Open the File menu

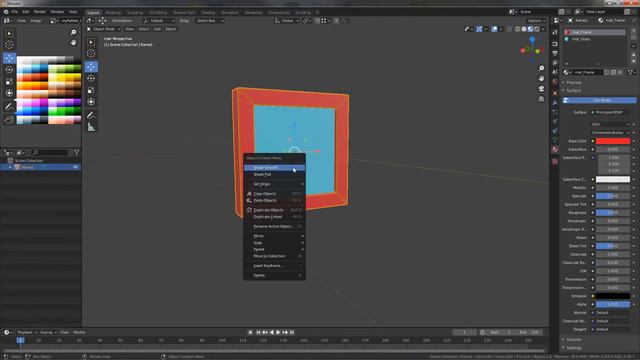(x=15, y=12)
